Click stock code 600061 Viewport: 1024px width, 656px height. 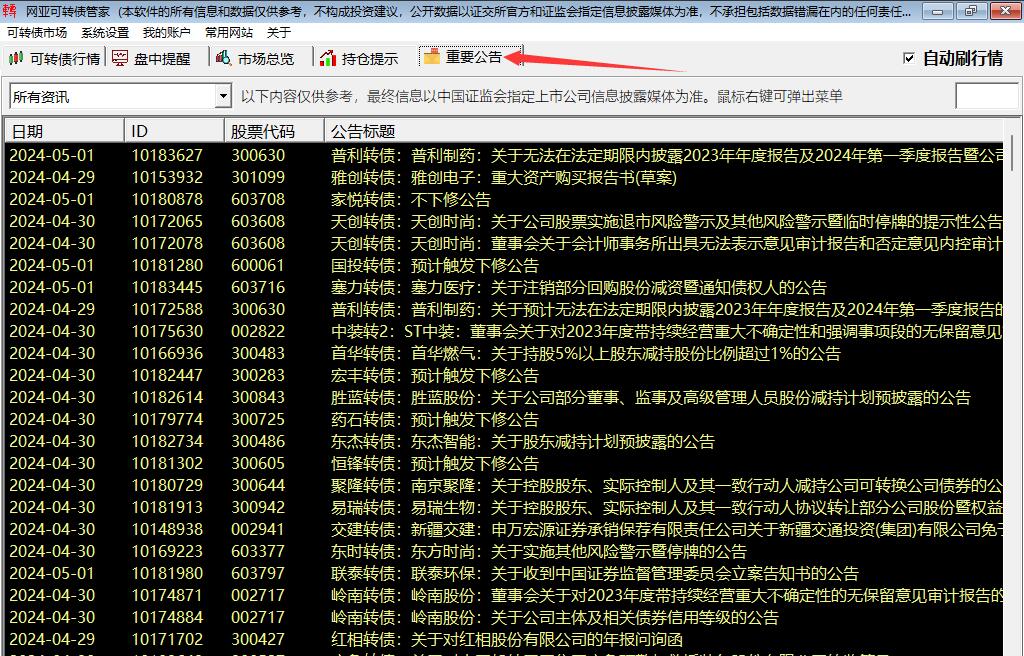tap(258, 265)
